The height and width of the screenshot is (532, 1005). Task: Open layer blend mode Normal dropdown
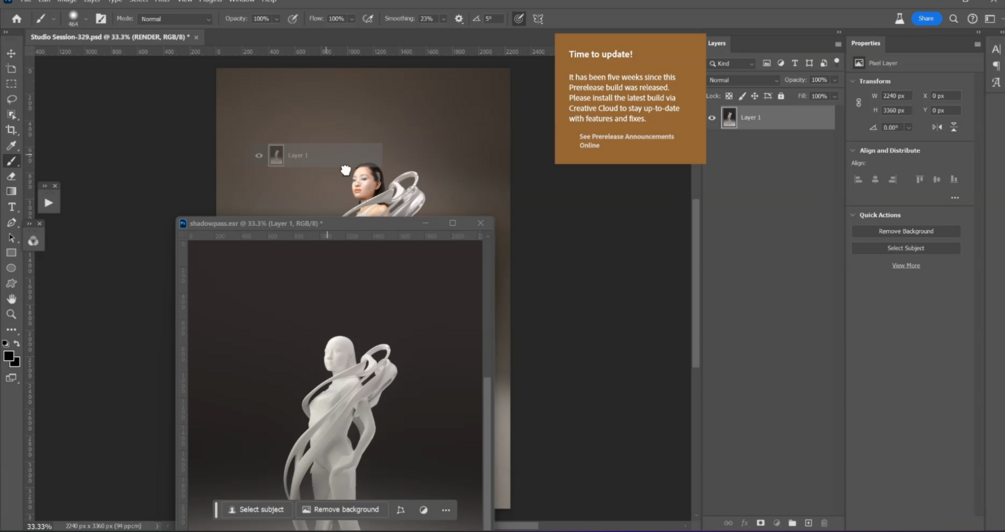point(743,80)
